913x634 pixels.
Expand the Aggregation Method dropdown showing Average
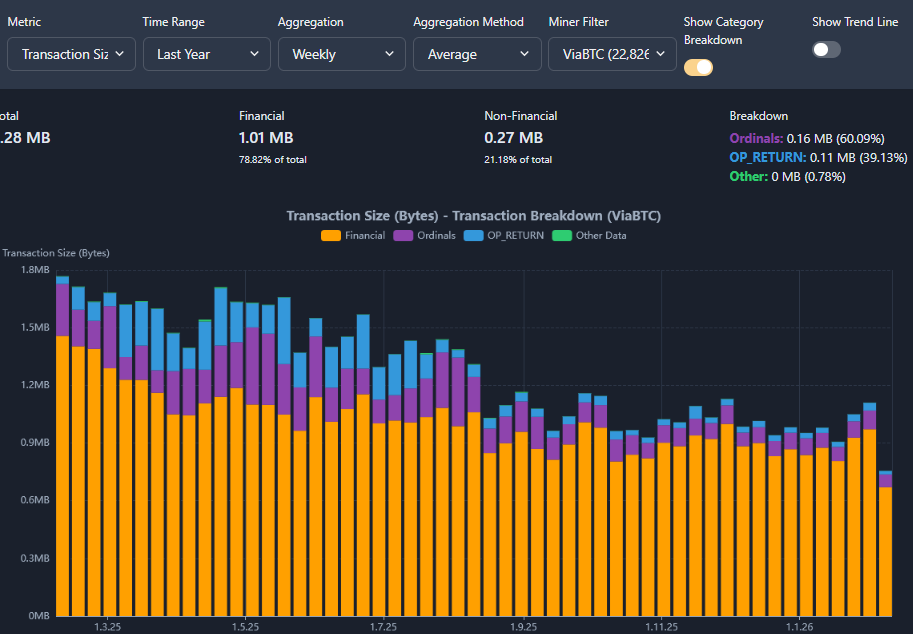point(477,54)
